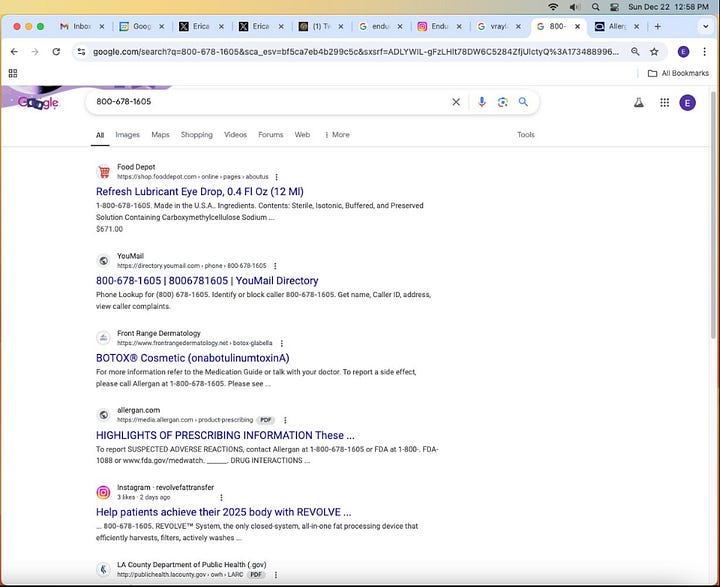
Task: Open the Tools filter options
Action: point(526,135)
